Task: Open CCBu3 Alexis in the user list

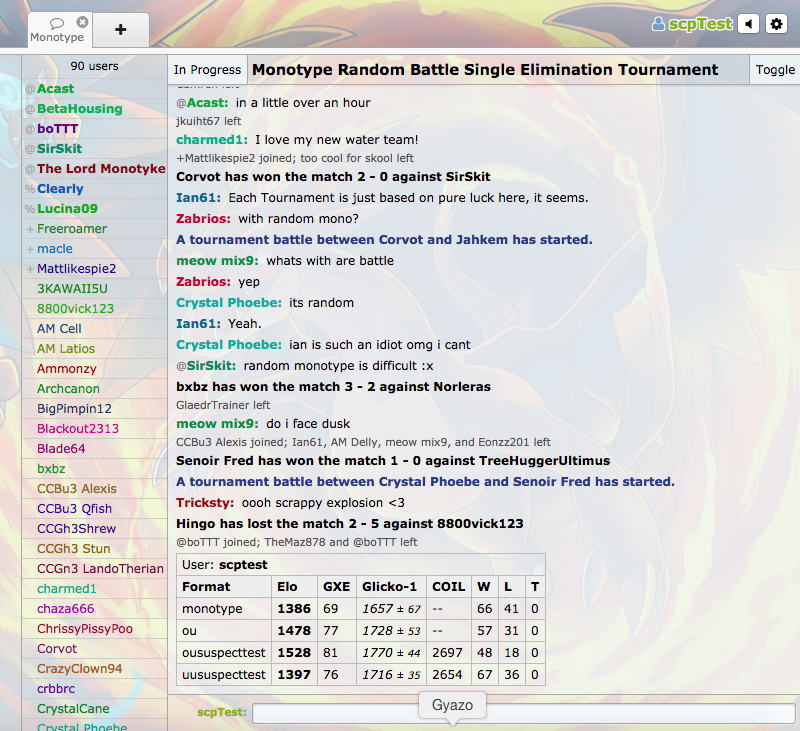Action: 95,489
